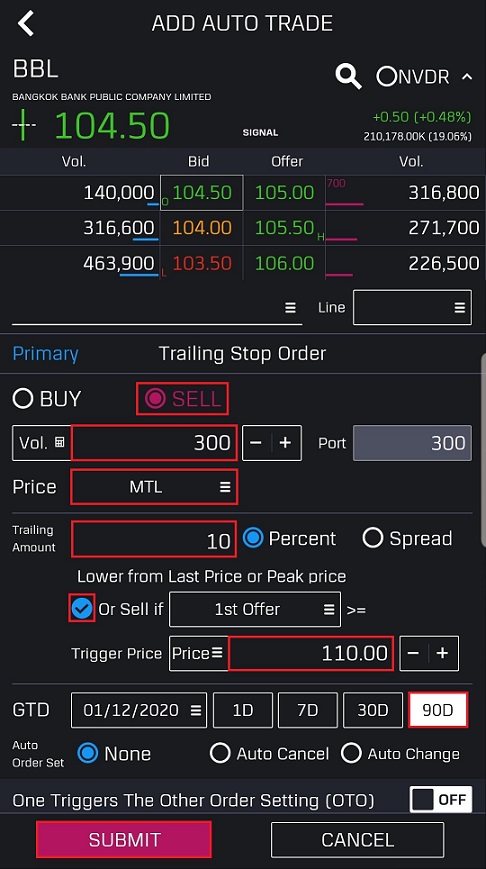Decrease the trigger price with minus

413,653
